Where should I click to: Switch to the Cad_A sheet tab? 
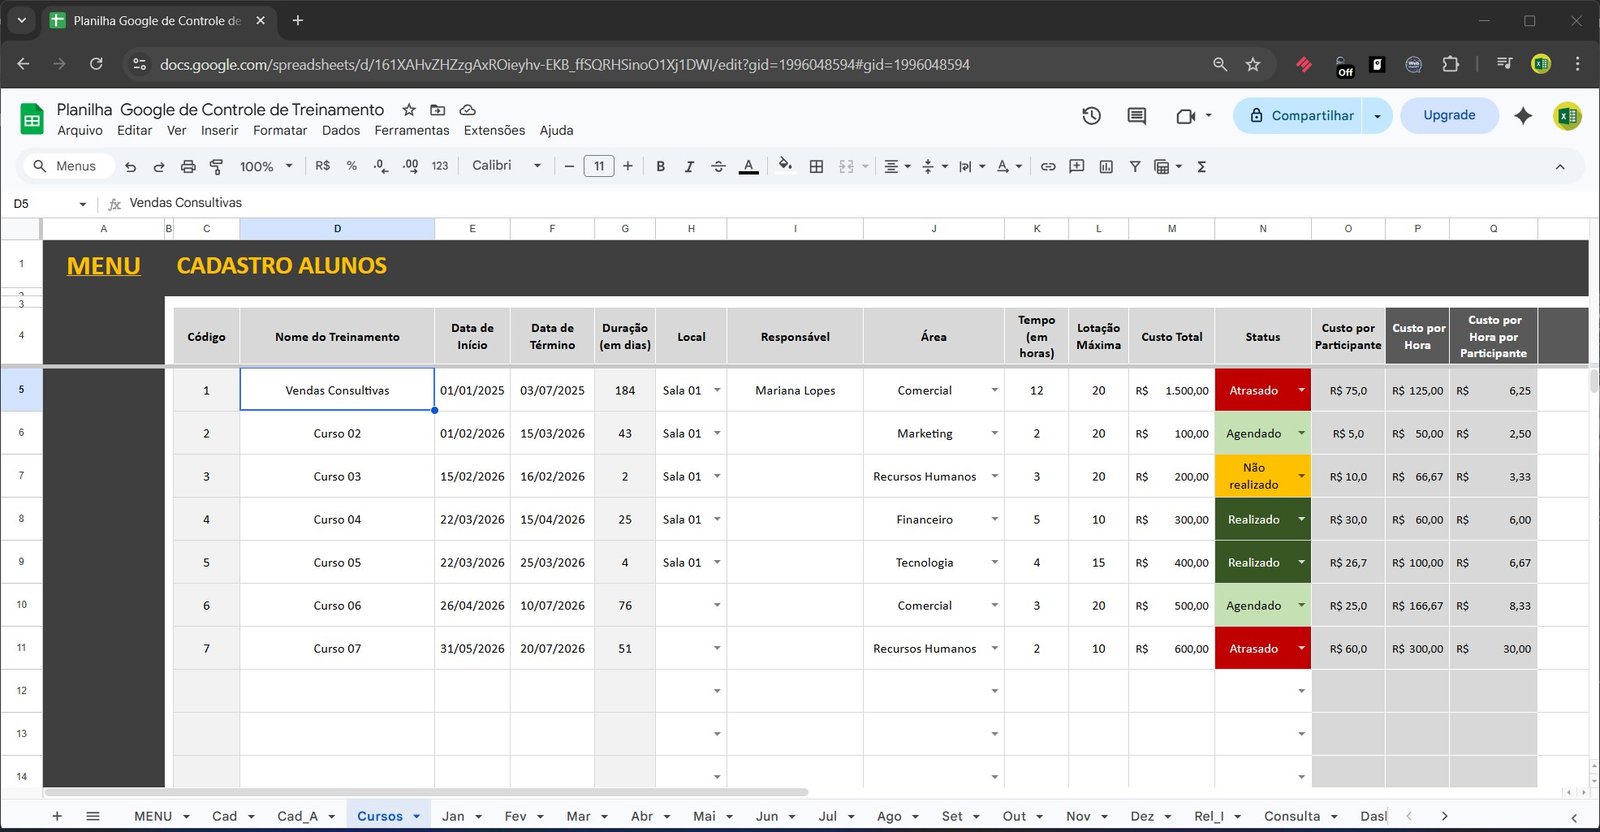[x=297, y=816]
